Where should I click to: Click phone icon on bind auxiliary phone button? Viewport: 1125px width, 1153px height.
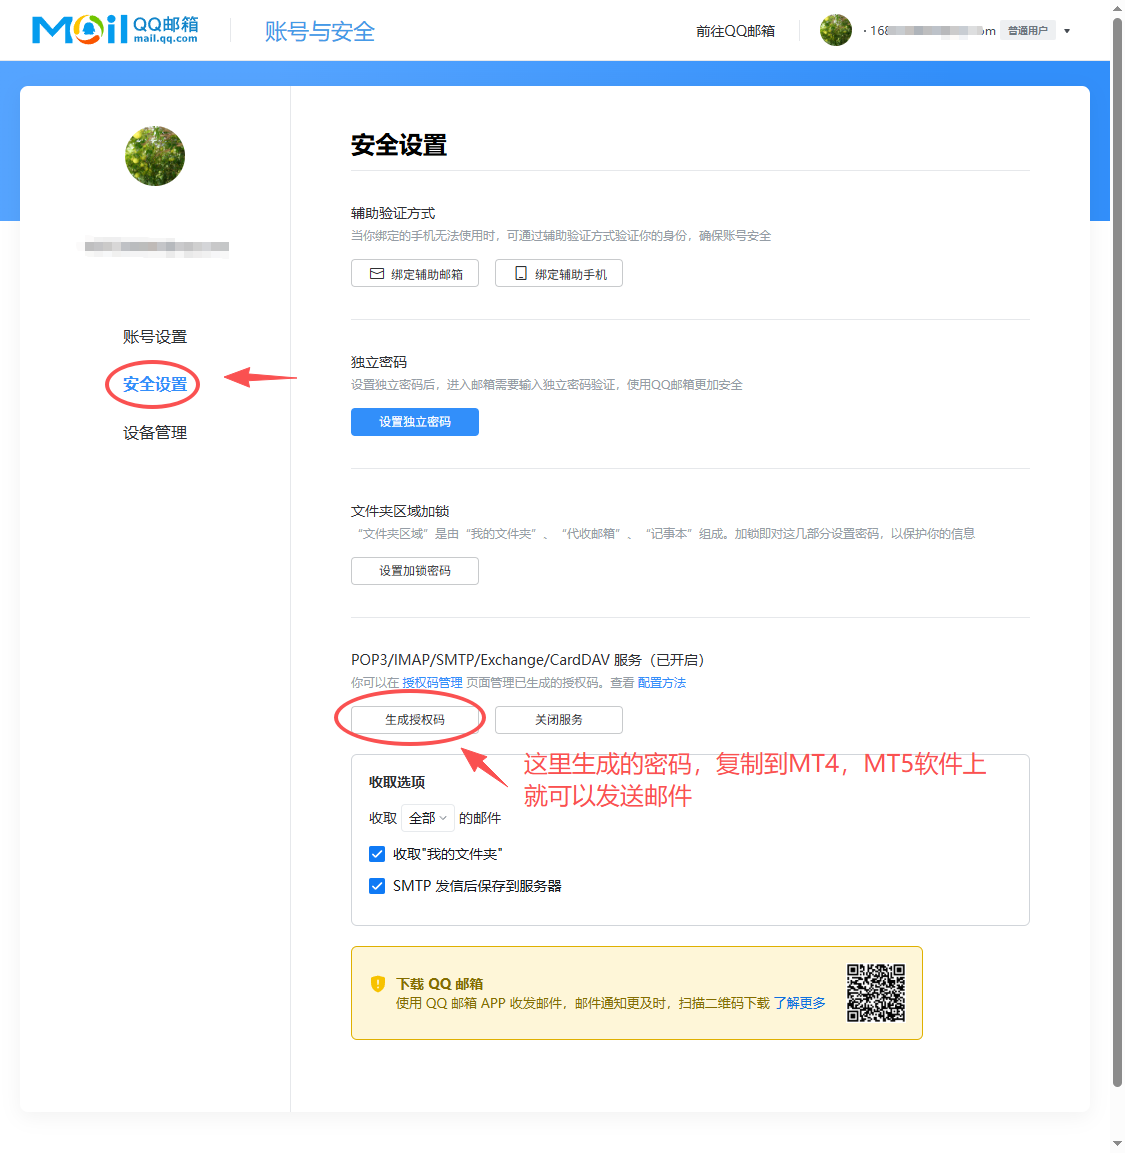pos(520,273)
